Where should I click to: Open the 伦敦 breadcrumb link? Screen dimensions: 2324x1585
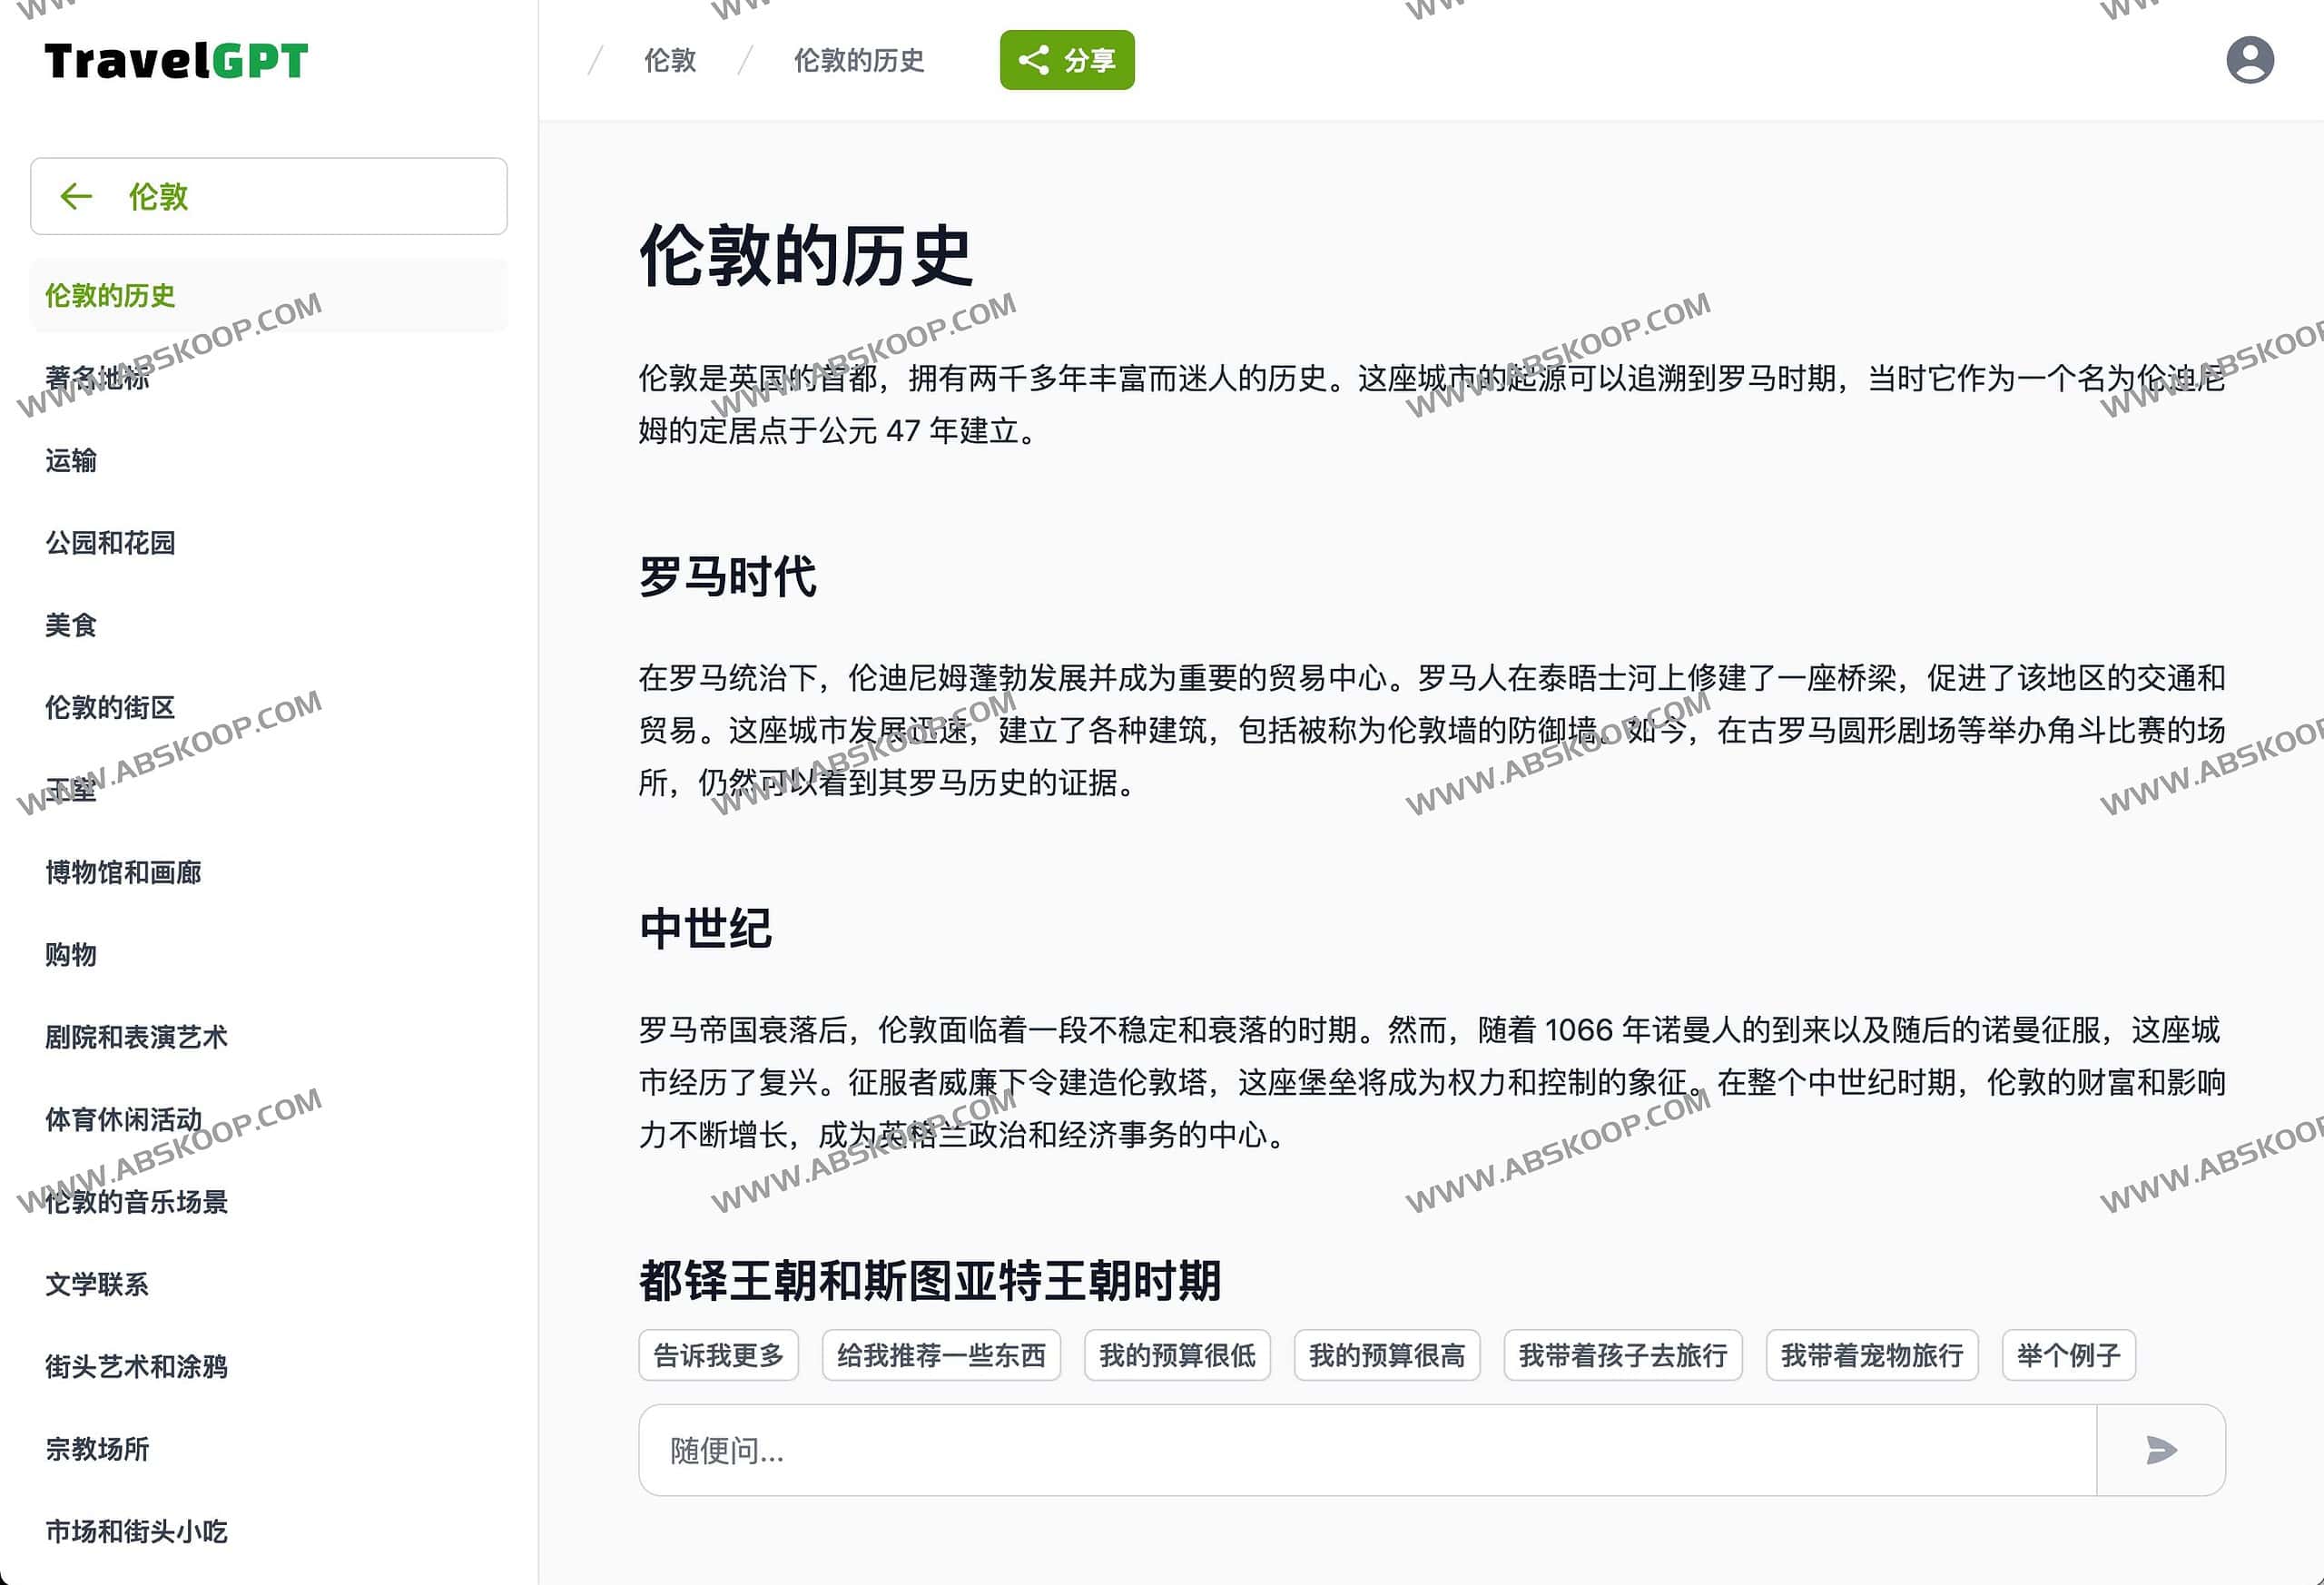coord(669,60)
